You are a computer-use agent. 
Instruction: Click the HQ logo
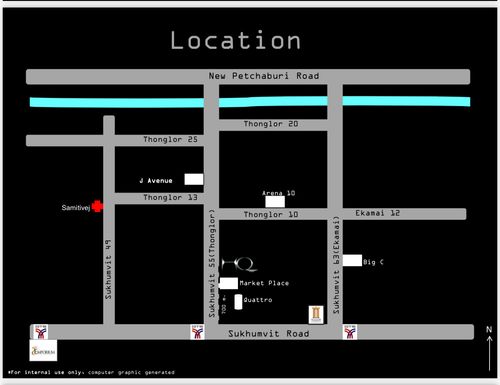[x=239, y=264]
